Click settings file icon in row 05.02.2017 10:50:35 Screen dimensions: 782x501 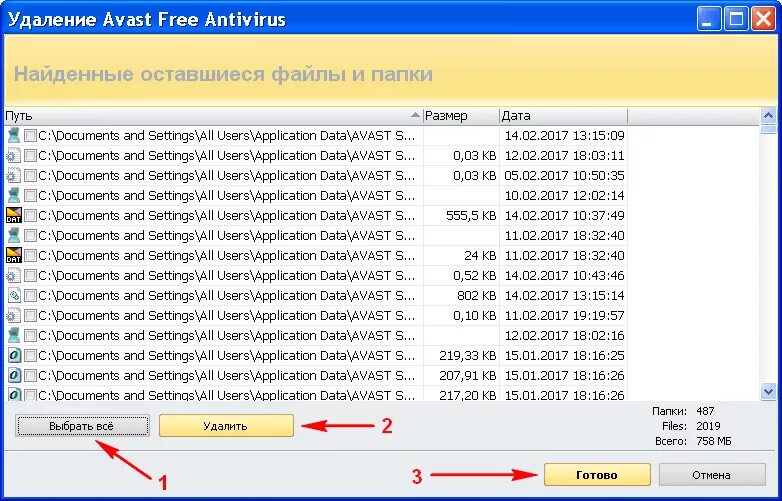tap(13, 175)
